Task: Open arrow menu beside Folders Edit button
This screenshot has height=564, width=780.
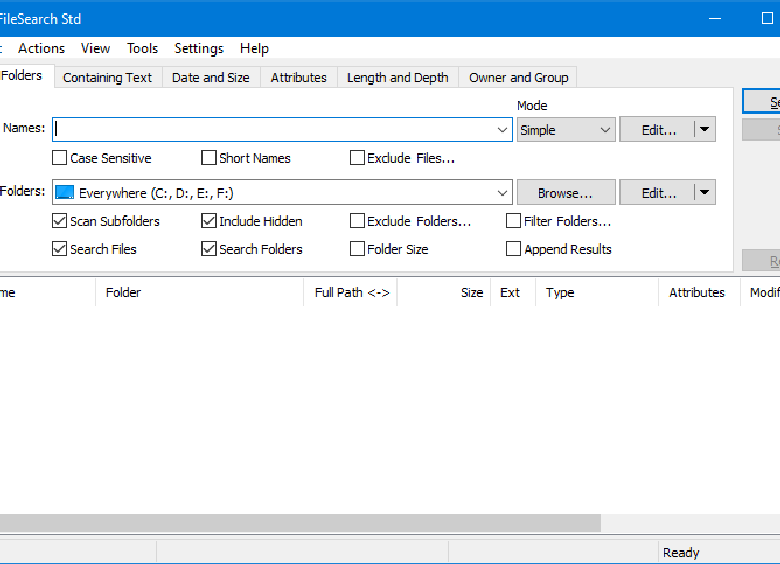Action: [x=704, y=192]
